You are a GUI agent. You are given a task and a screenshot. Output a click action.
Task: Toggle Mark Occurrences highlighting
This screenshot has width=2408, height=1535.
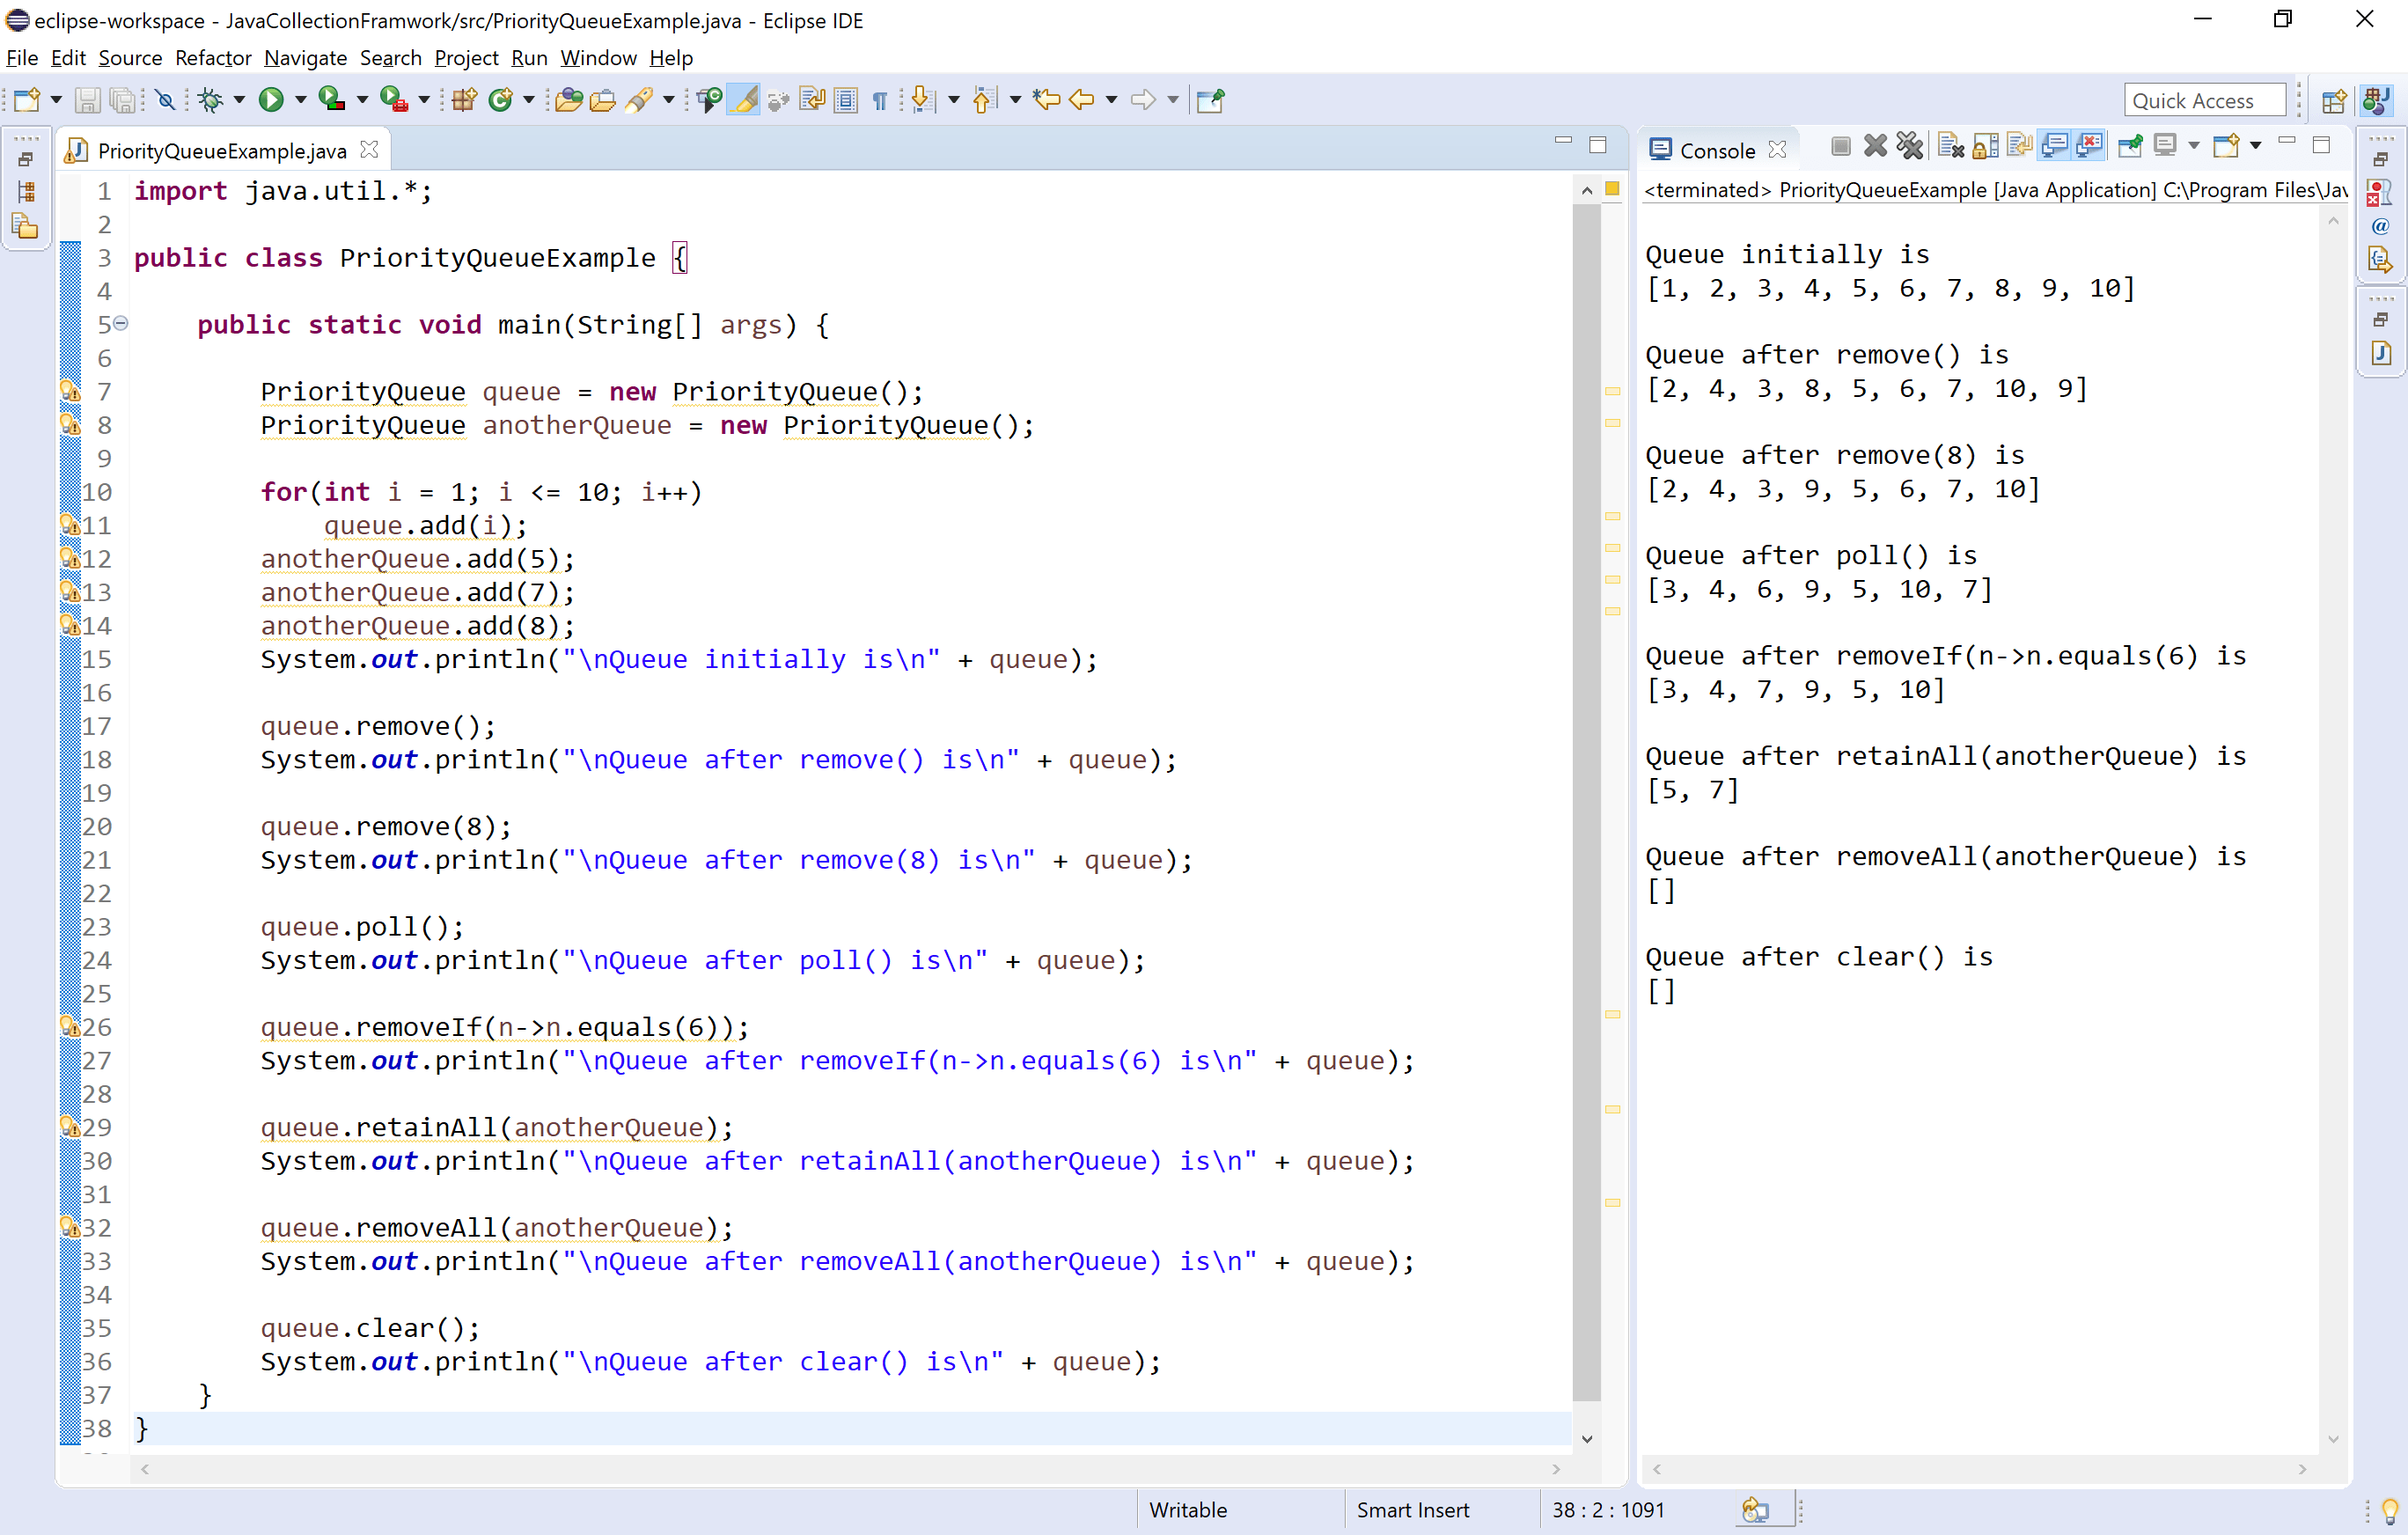pyautogui.click(x=744, y=99)
